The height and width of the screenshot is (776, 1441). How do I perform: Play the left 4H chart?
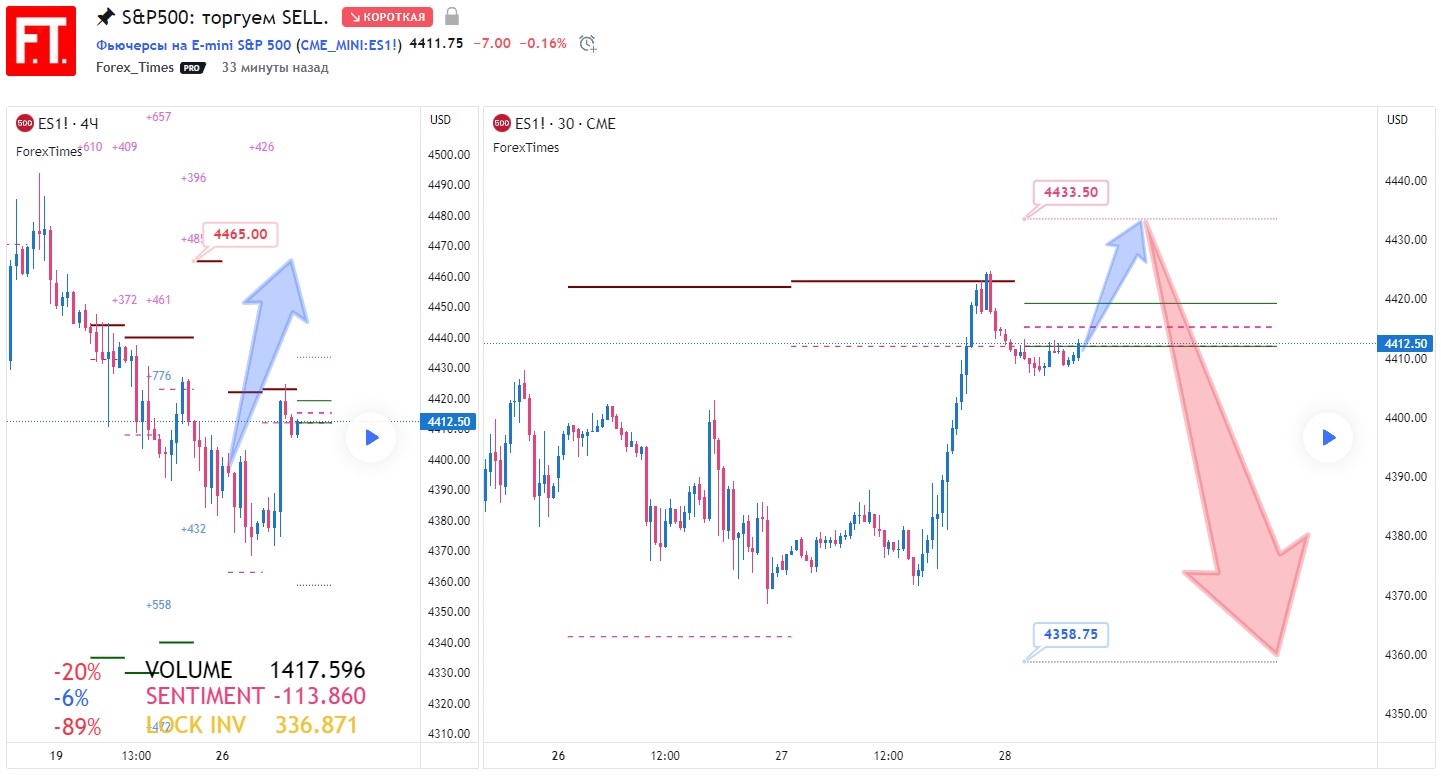[371, 437]
